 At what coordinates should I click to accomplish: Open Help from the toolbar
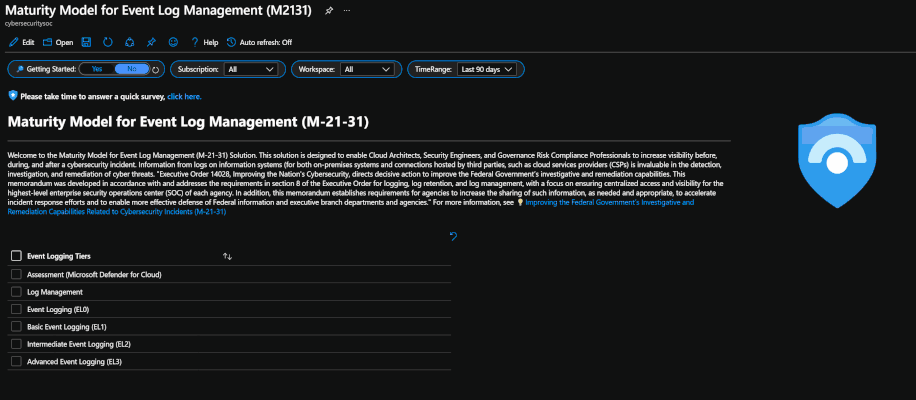204,43
